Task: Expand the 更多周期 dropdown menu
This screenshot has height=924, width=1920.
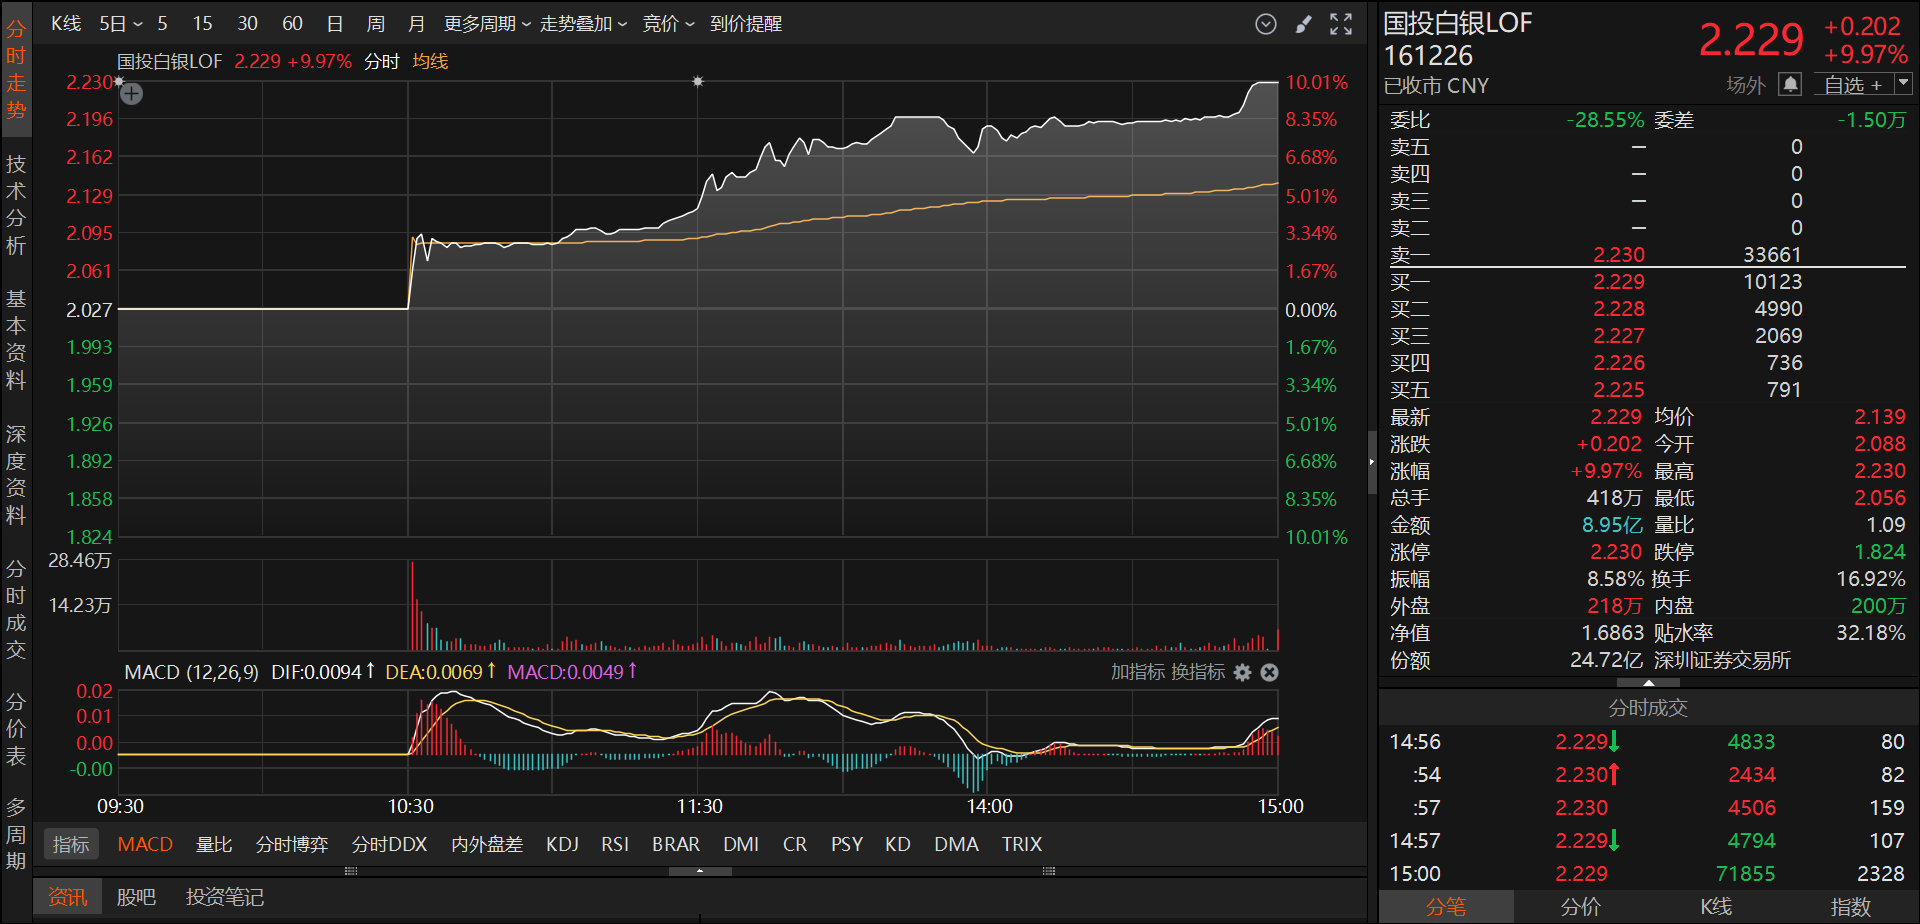Action: [487, 24]
